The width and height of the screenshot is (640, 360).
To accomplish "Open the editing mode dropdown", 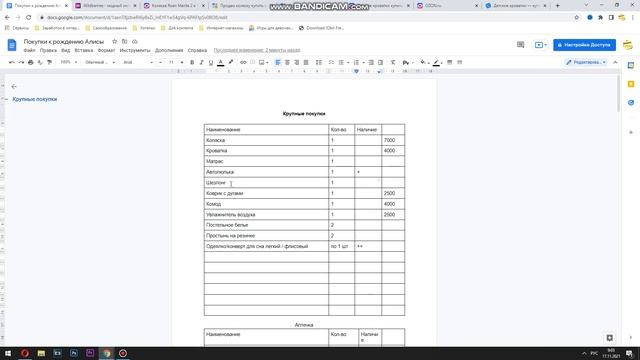I will pyautogui.click(x=586, y=62).
